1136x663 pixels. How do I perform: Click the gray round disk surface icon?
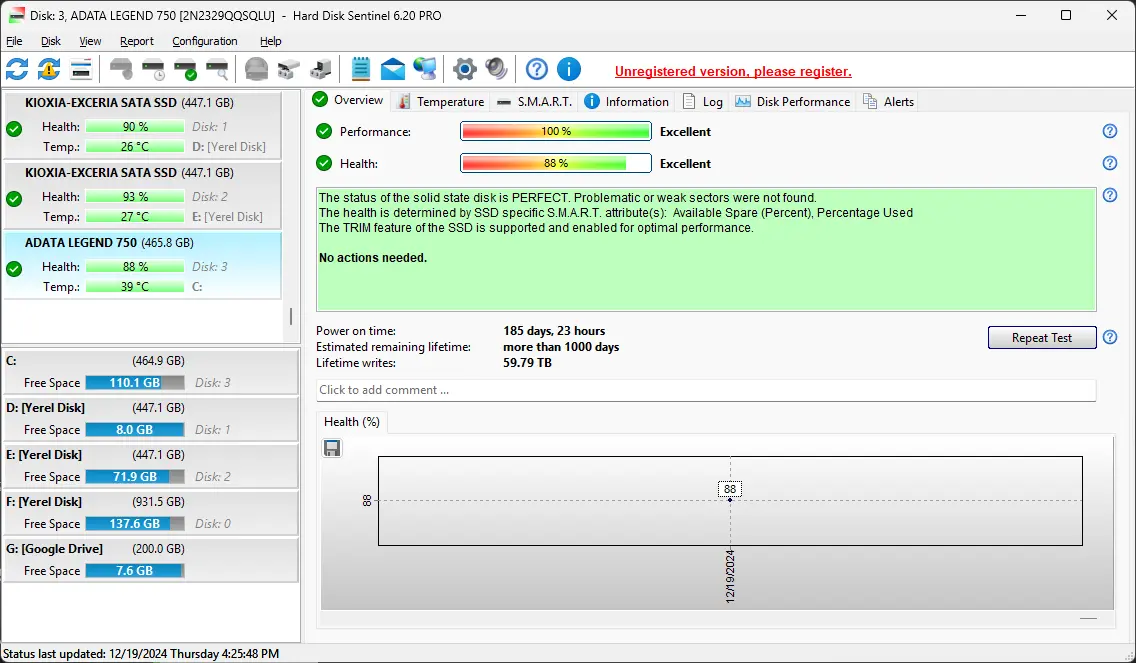pos(256,70)
